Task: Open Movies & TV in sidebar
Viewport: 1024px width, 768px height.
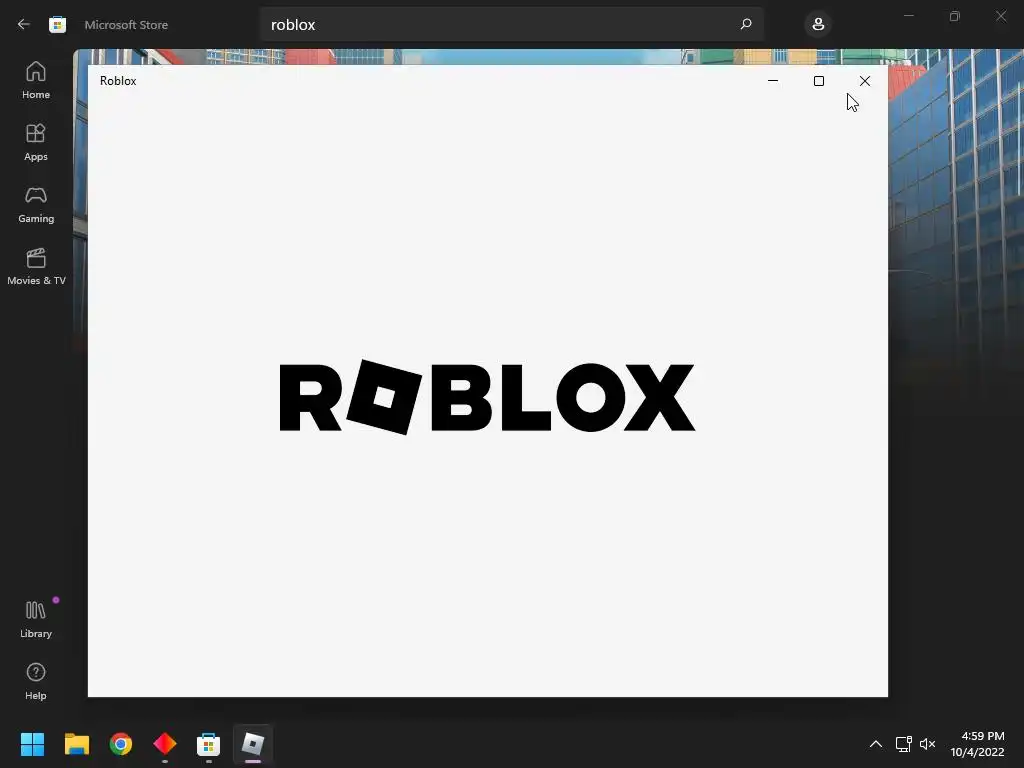Action: tap(36, 266)
